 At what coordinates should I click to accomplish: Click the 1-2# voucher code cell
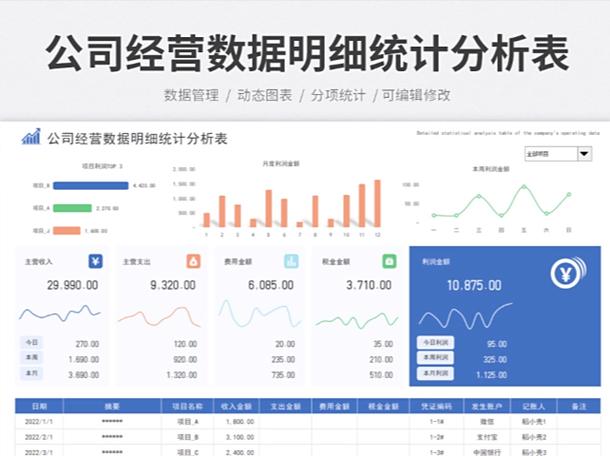[437, 437]
